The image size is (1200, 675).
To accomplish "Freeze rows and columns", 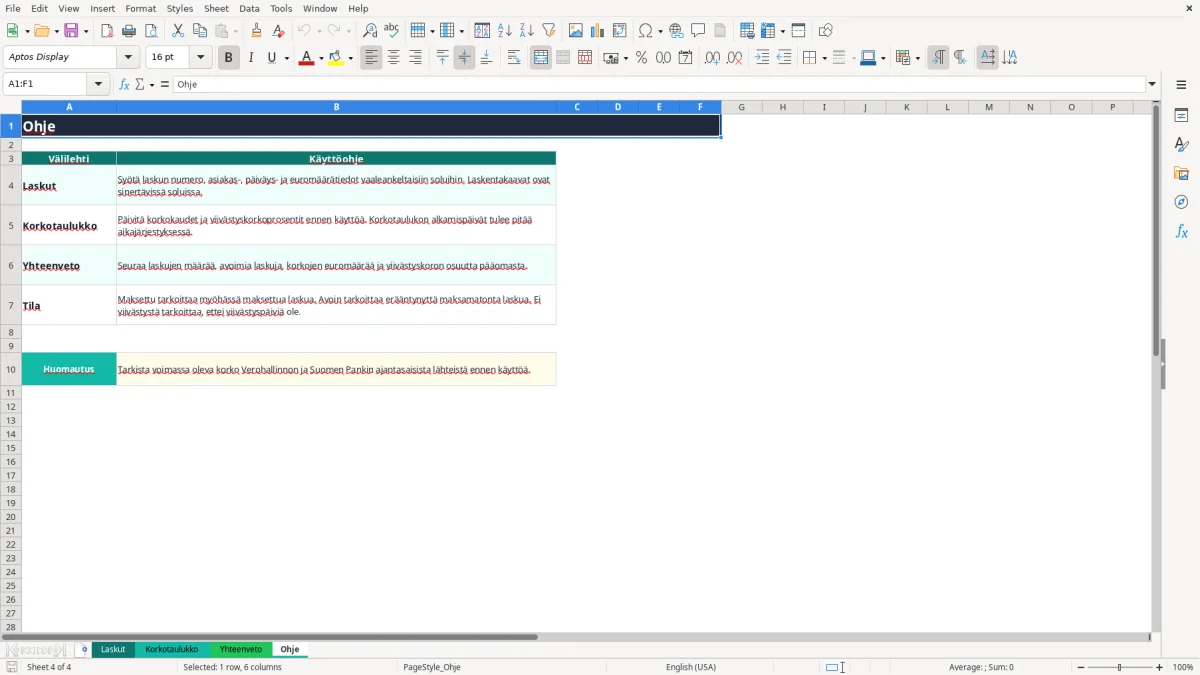I will click(769, 31).
